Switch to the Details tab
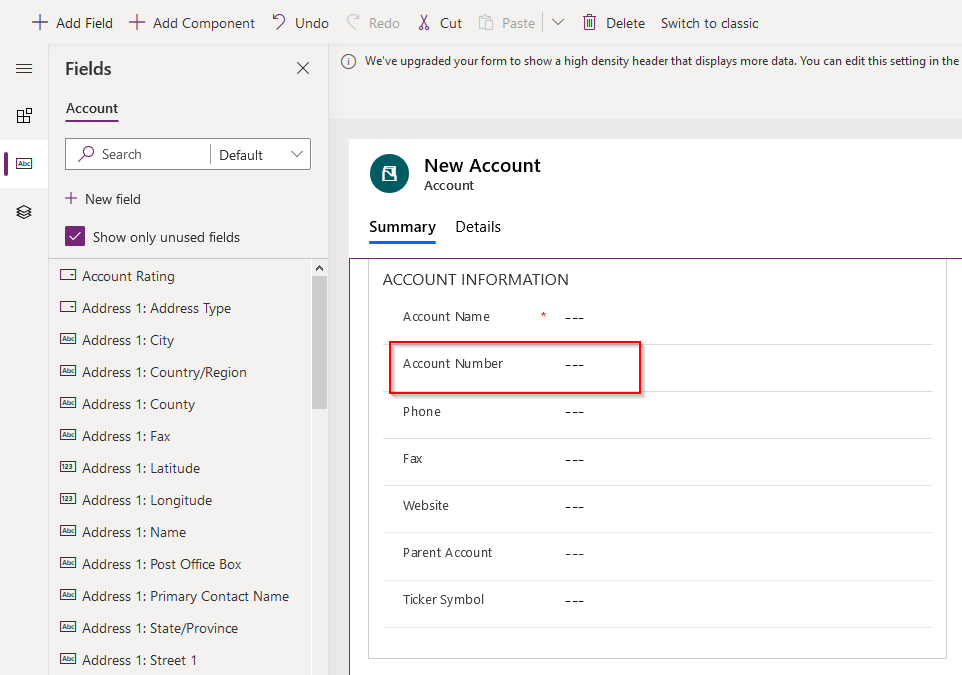Image resolution: width=962 pixels, height=675 pixels. pos(478,227)
